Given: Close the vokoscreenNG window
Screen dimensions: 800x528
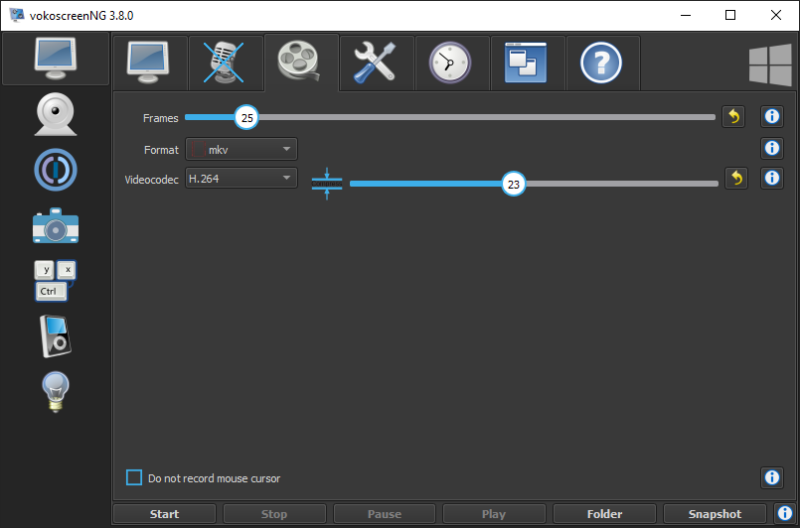Looking at the screenshot, I should (x=776, y=15).
